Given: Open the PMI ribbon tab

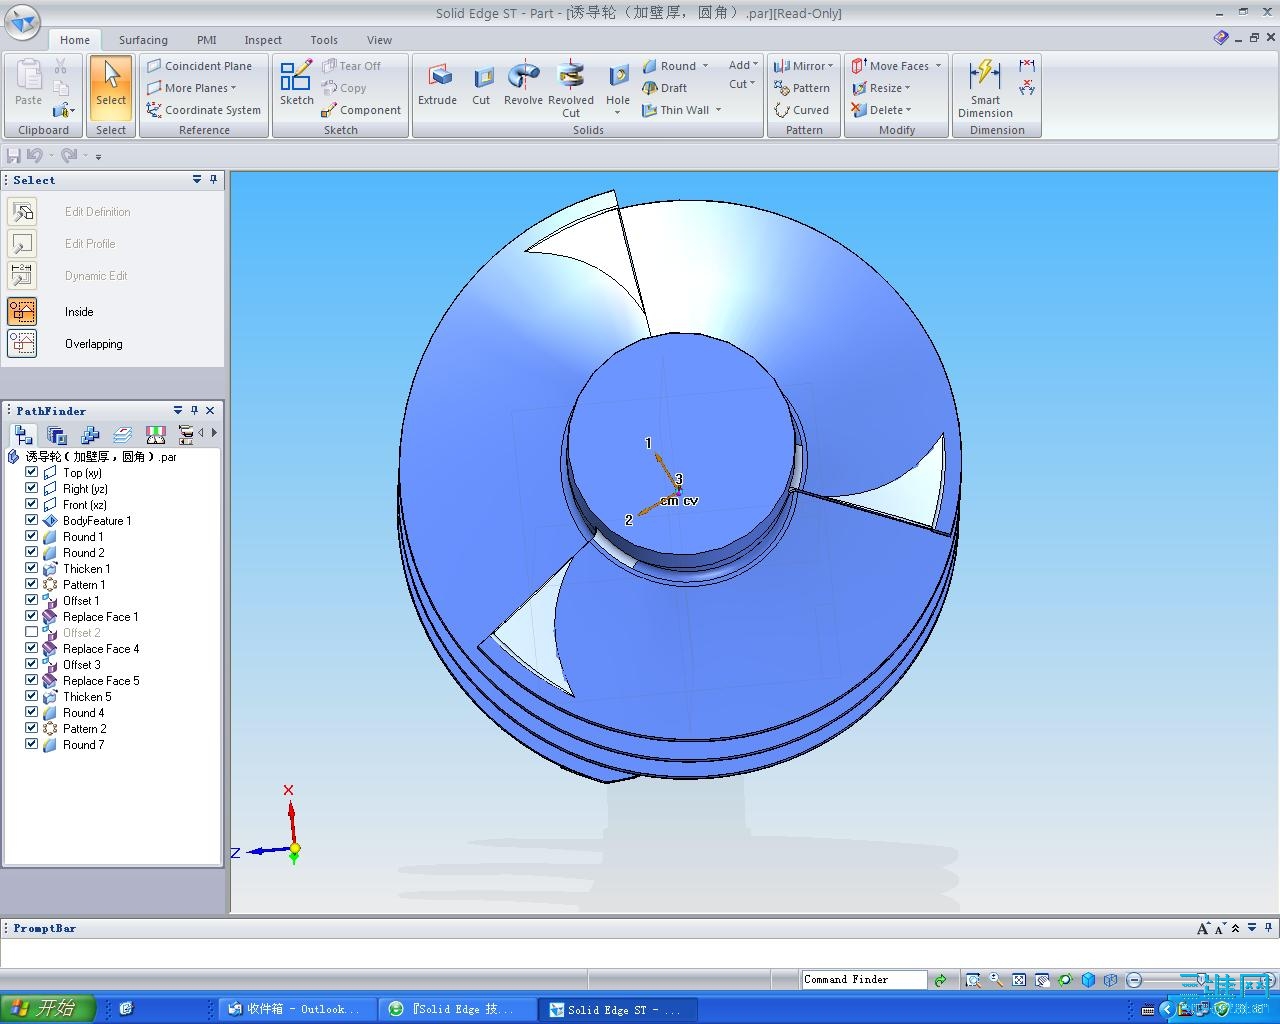Looking at the screenshot, I should pos(206,40).
